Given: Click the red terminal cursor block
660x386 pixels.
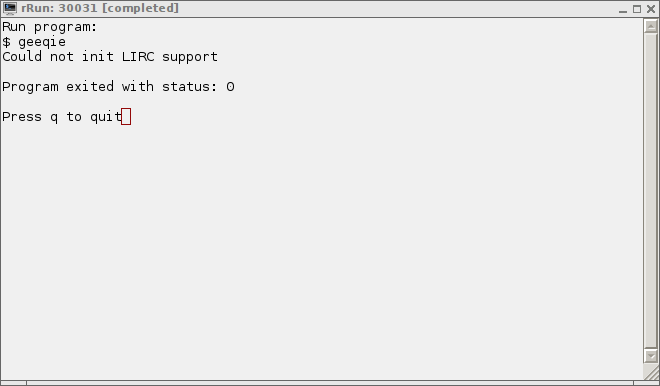Looking at the screenshot, I should click(x=126, y=117).
